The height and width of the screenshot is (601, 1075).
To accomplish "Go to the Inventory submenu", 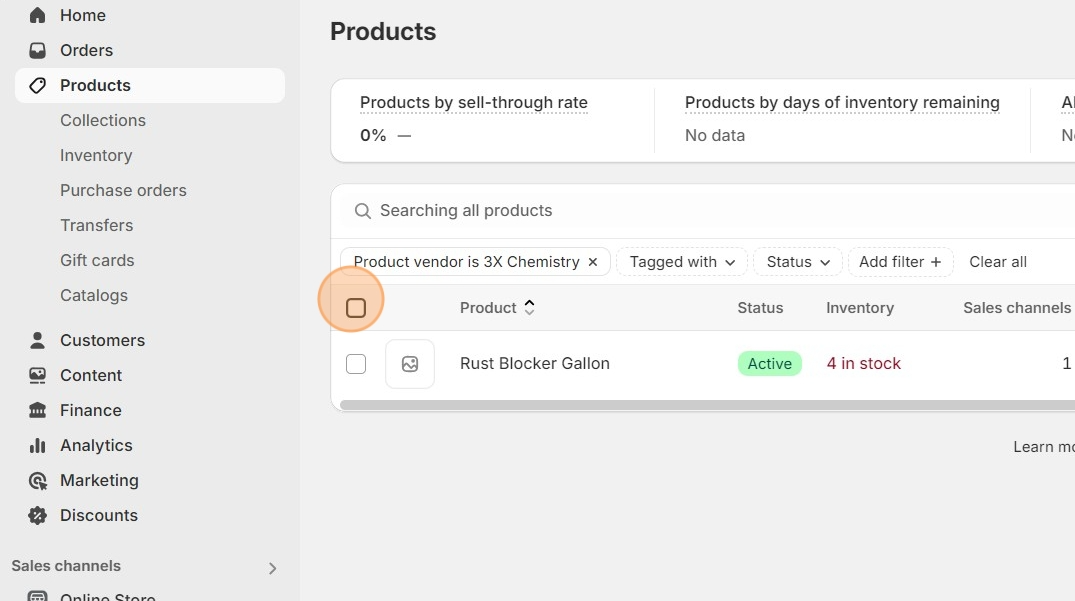I will coord(96,155).
